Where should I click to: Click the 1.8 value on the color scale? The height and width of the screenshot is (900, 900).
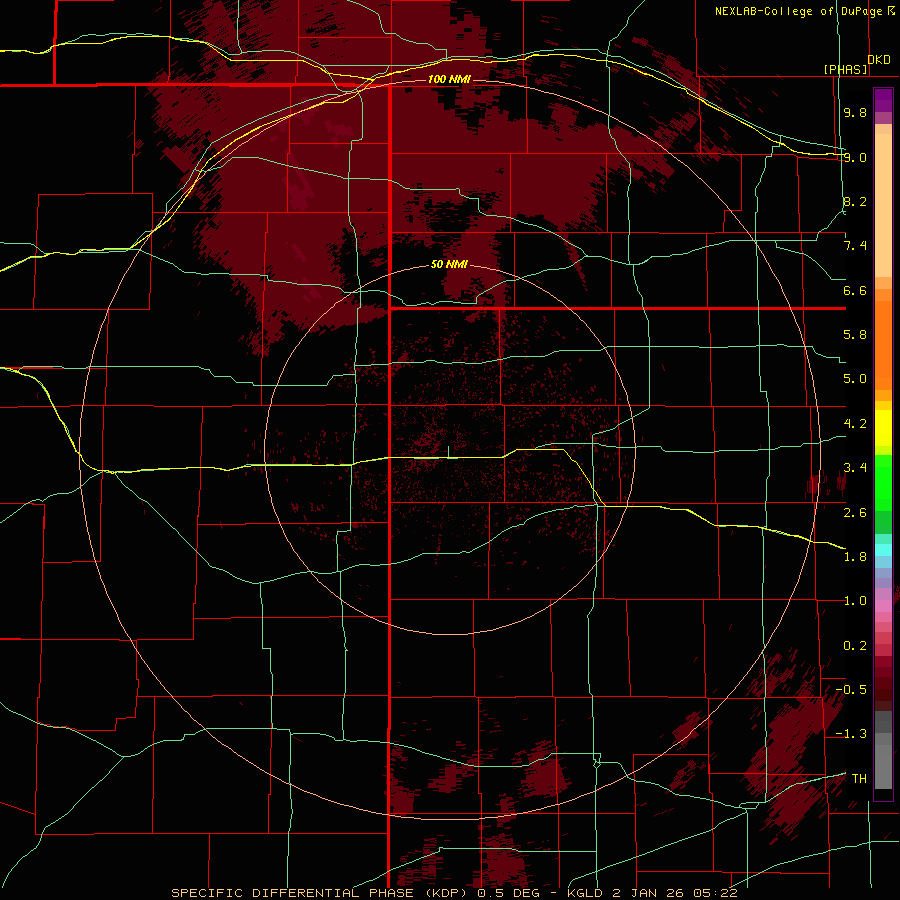(x=855, y=557)
